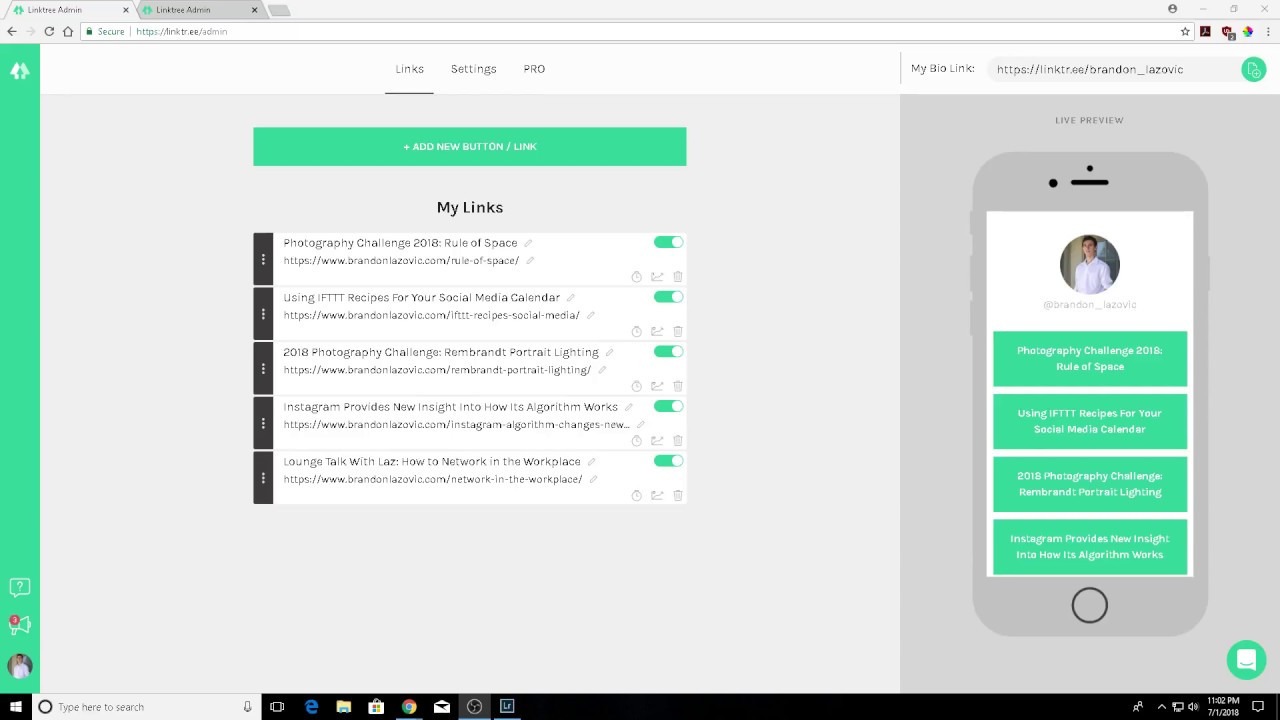The image size is (1280, 720).
Task: Switch to the second Linktree Admin browser tab
Action: pos(196,10)
